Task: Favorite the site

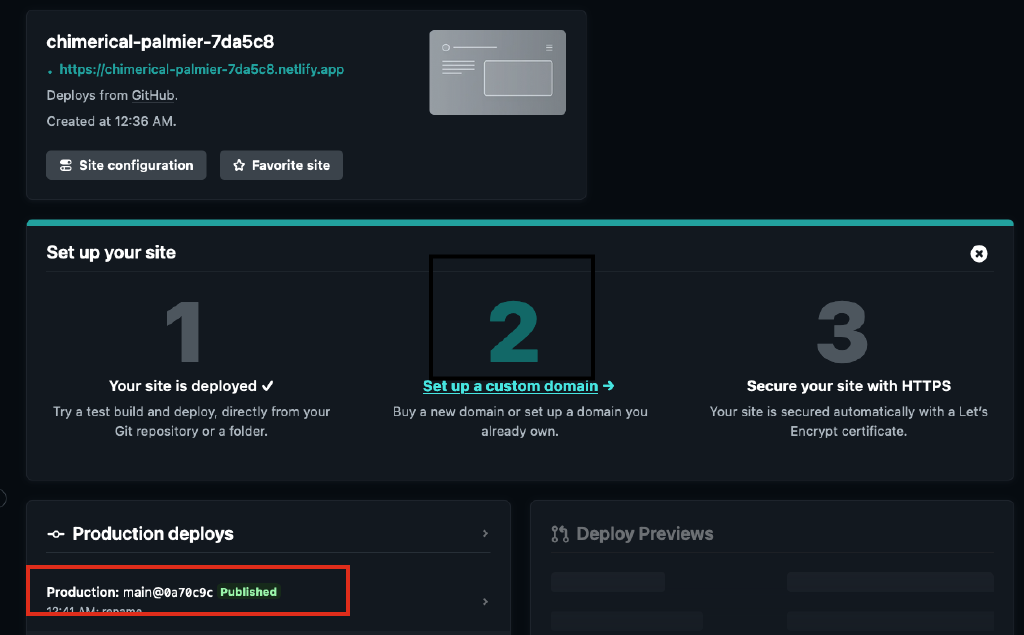Action: 281,165
